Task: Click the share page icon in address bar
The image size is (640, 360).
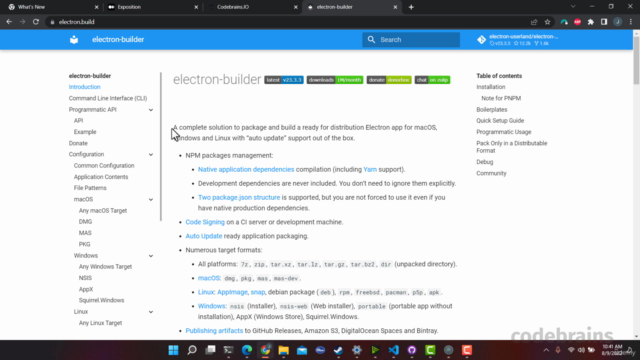Action: pyautogui.click(x=534, y=22)
